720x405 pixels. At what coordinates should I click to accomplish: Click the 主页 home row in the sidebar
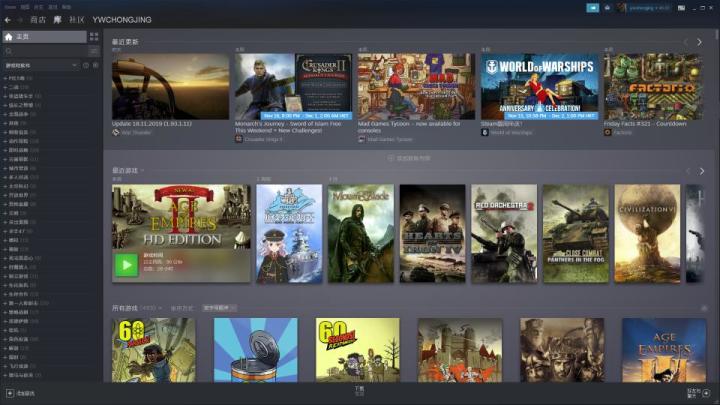click(45, 37)
